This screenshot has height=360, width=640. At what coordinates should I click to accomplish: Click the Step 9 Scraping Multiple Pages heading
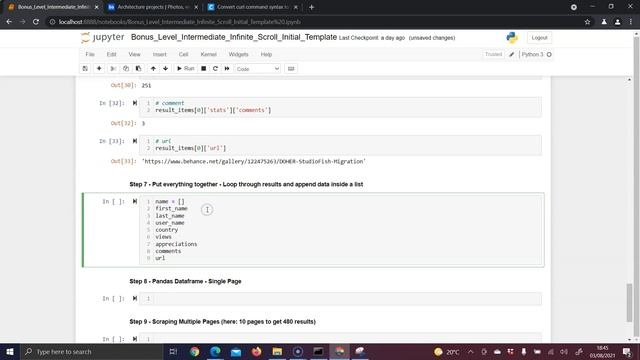(222, 322)
